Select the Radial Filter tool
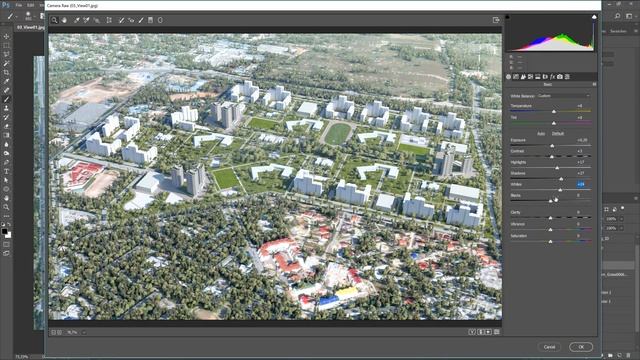This screenshot has height=360, width=640. 160,20
